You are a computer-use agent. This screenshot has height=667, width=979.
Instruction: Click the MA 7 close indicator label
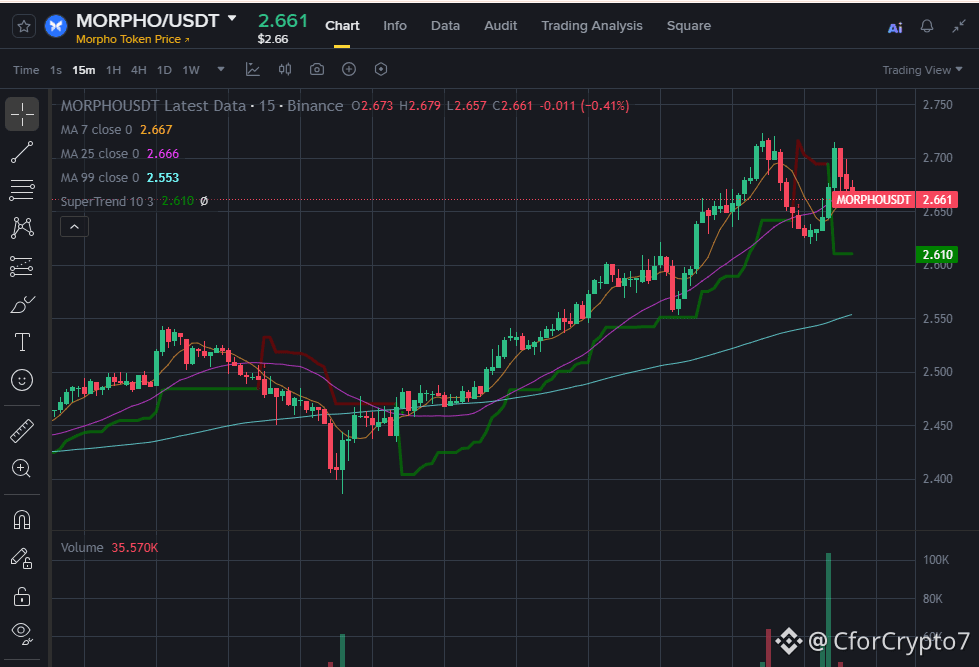click(96, 130)
